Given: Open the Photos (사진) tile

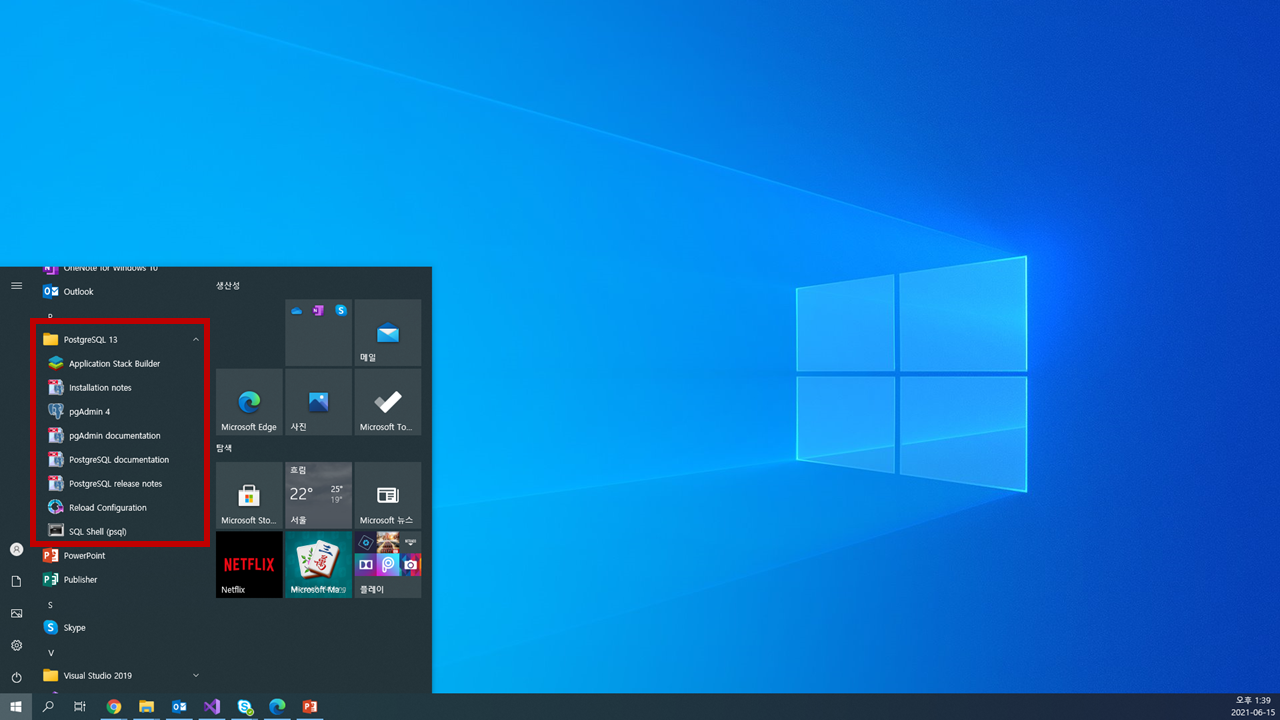Looking at the screenshot, I should click(x=318, y=402).
